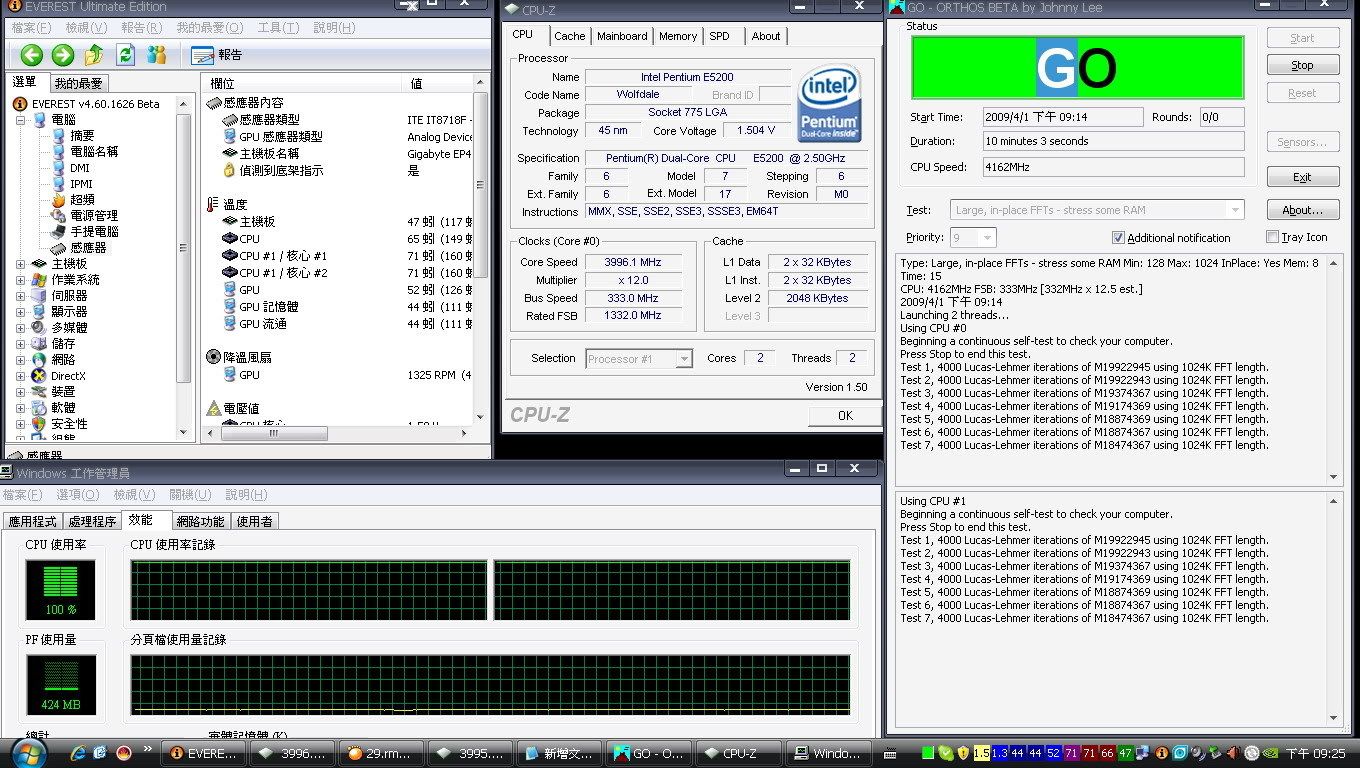Enable Tray Icon checkbox in ORTHOS
Viewport: 1360px width, 768px height.
click(x=1272, y=238)
